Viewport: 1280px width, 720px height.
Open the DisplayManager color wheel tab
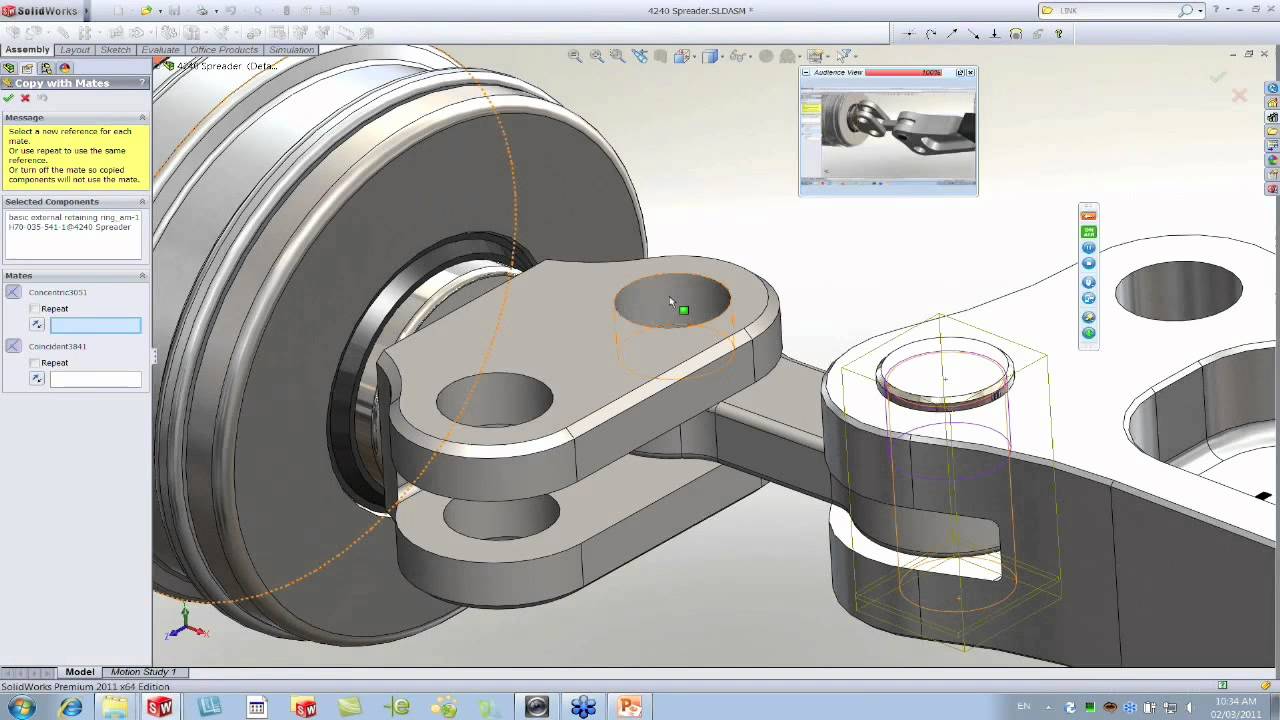point(65,68)
